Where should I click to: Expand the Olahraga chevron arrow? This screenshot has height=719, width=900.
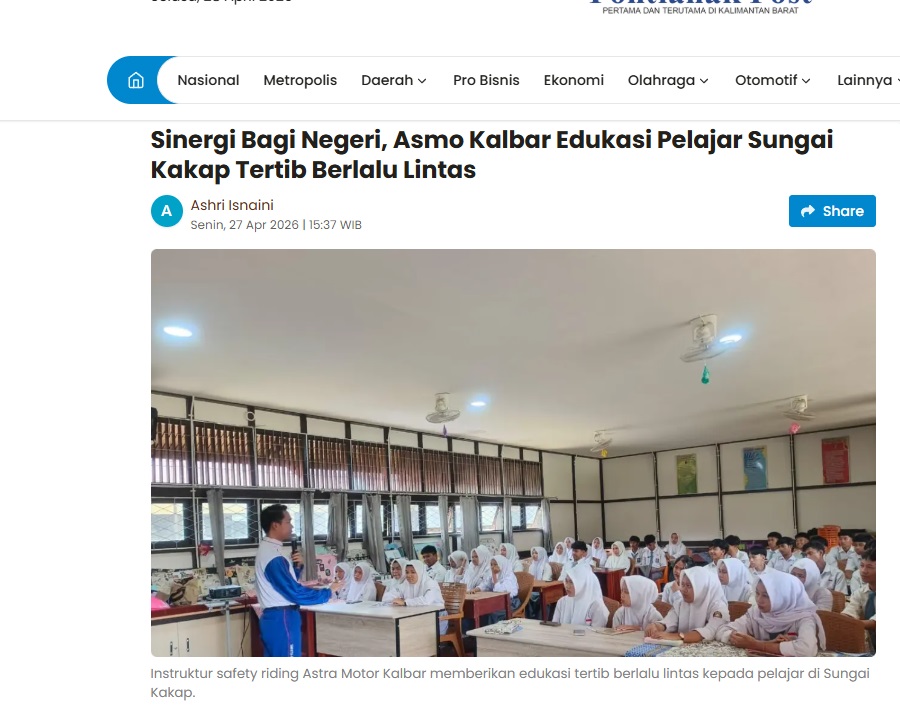704,81
